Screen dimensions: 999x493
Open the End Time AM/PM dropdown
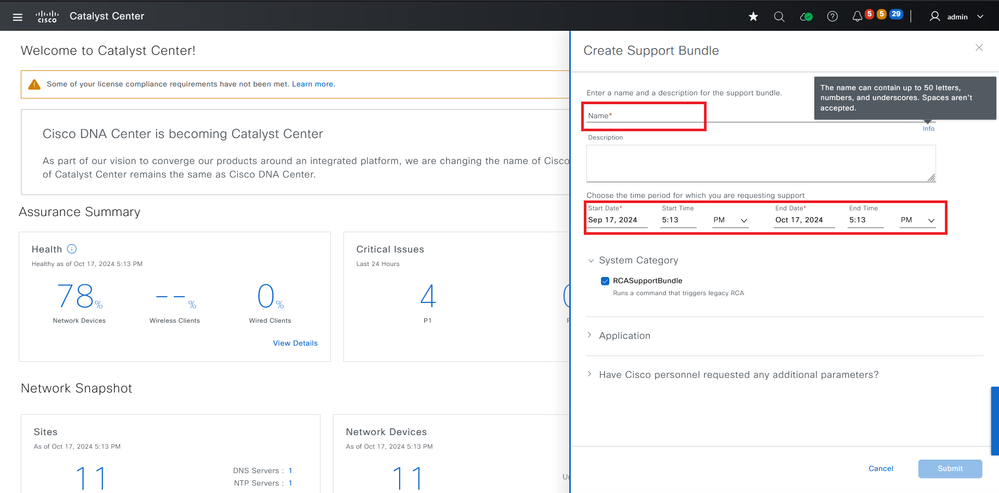pyautogui.click(x=917, y=220)
